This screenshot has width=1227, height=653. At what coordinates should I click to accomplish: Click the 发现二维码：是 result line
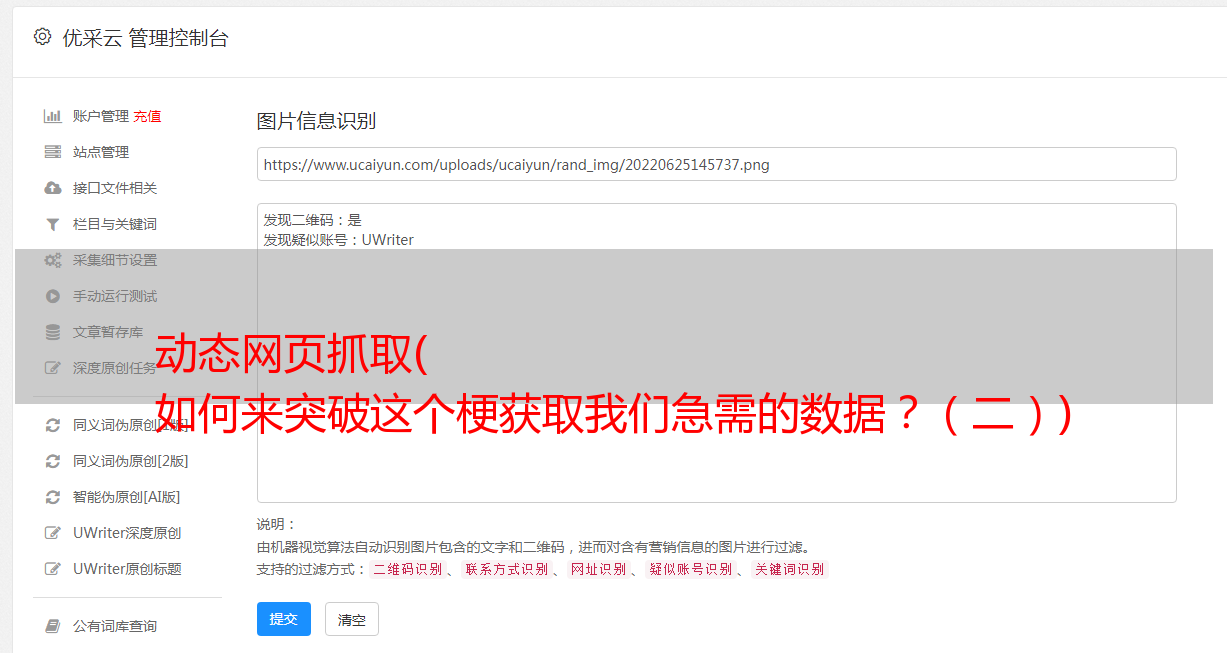[x=313, y=220]
